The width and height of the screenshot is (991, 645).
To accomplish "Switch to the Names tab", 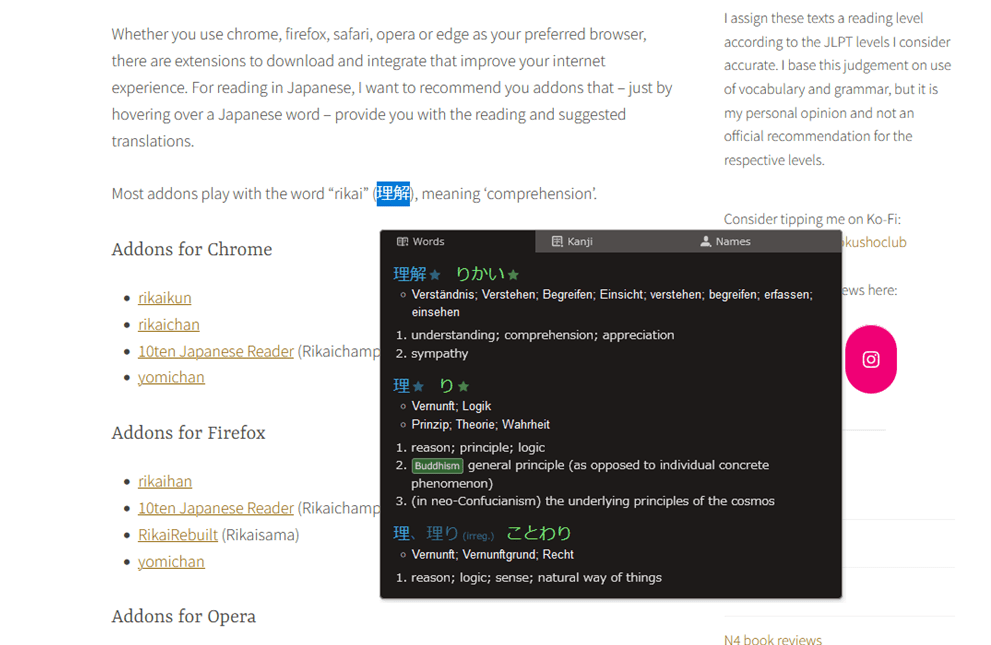I will coord(725,241).
